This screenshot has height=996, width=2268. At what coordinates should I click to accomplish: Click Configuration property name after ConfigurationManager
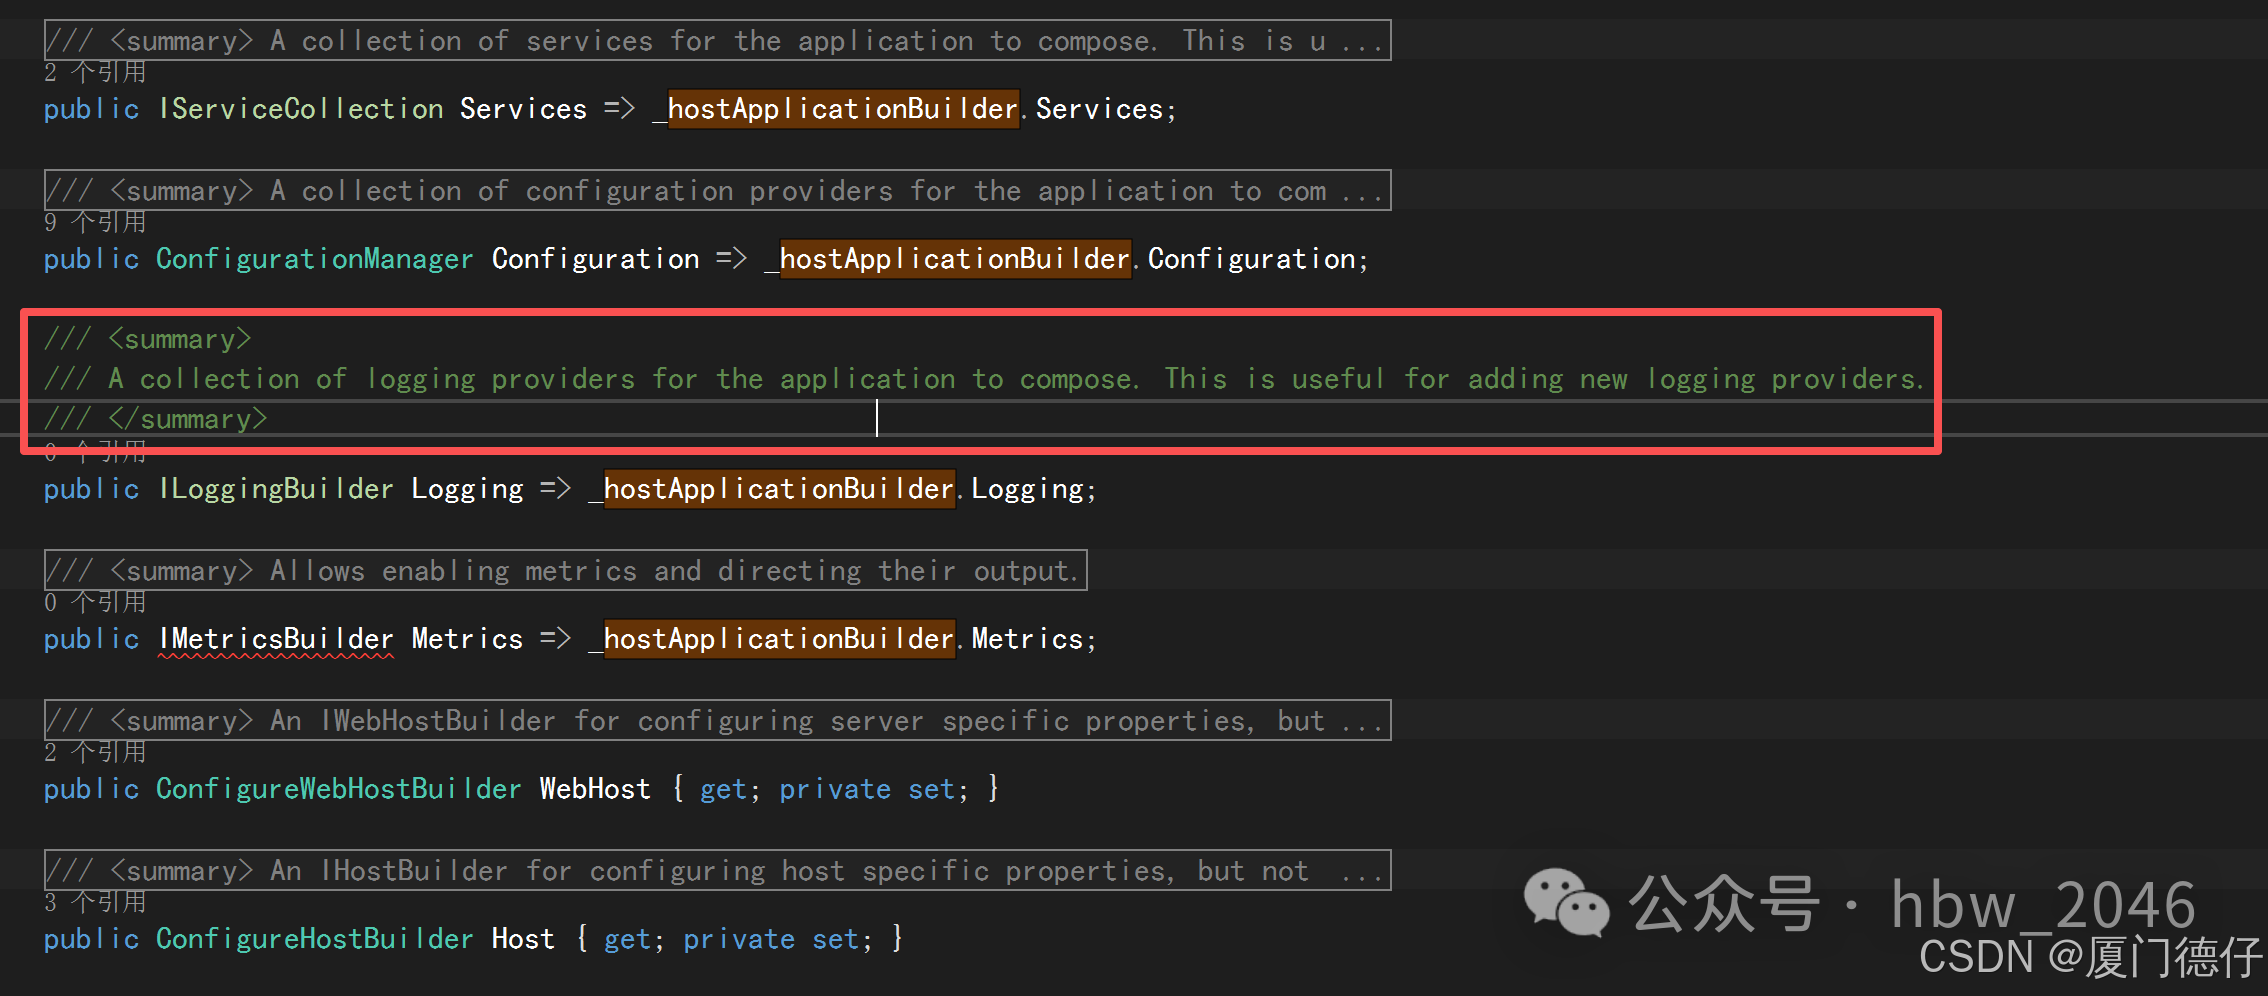[595, 259]
